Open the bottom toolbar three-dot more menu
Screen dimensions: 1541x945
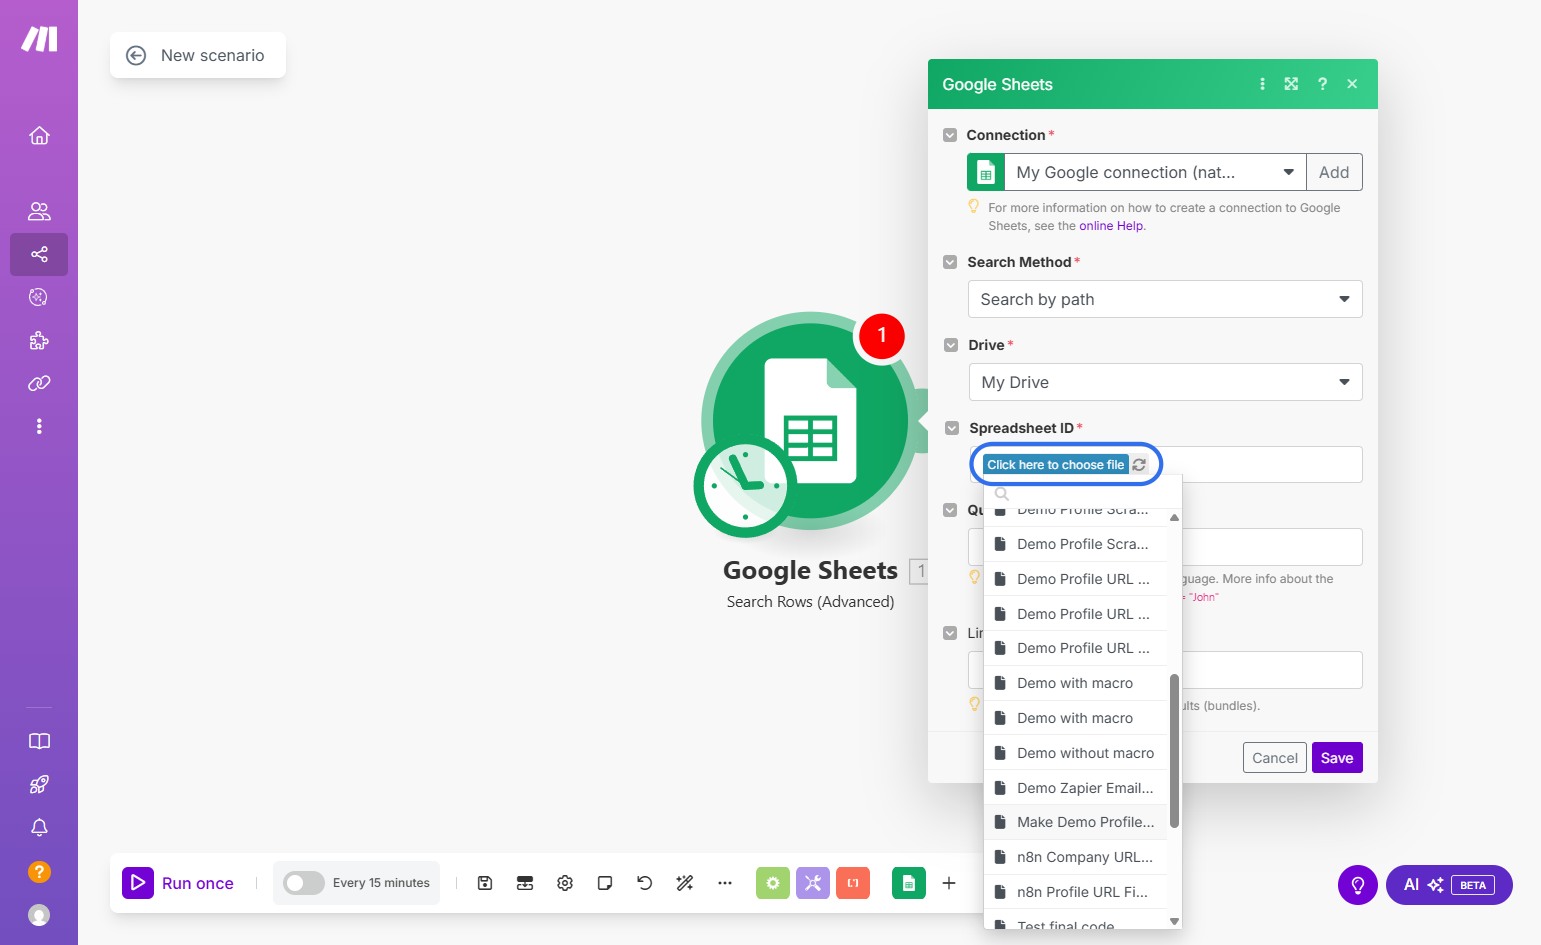pyautogui.click(x=725, y=883)
